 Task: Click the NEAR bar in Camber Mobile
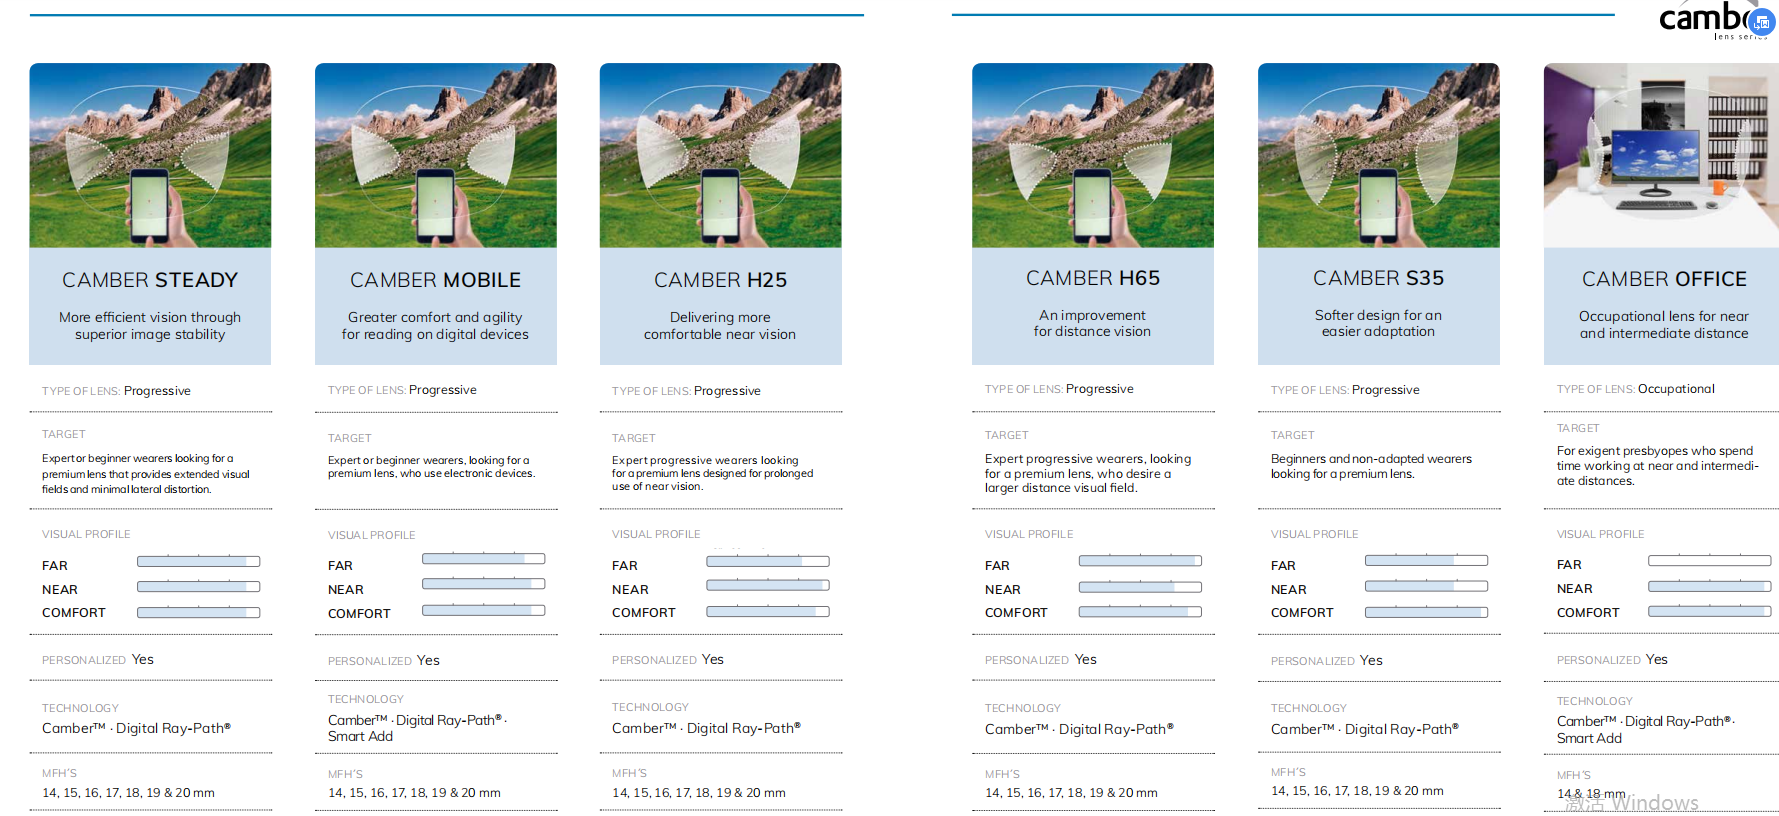483,584
